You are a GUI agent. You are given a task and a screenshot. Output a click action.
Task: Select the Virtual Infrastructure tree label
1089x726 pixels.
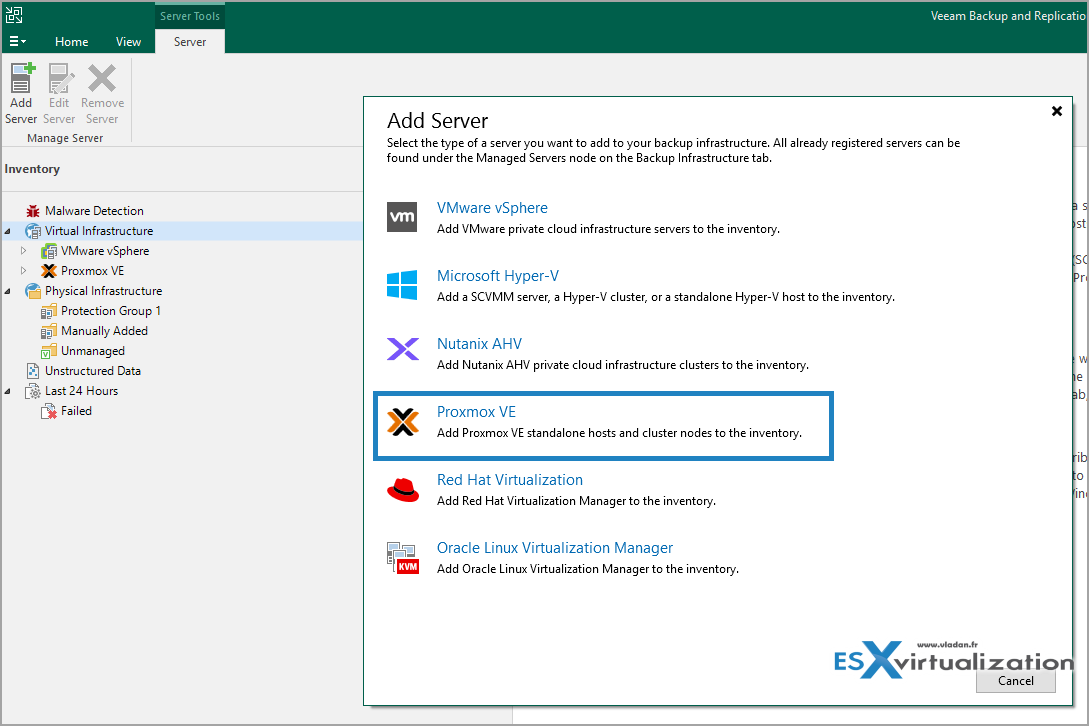pos(99,231)
